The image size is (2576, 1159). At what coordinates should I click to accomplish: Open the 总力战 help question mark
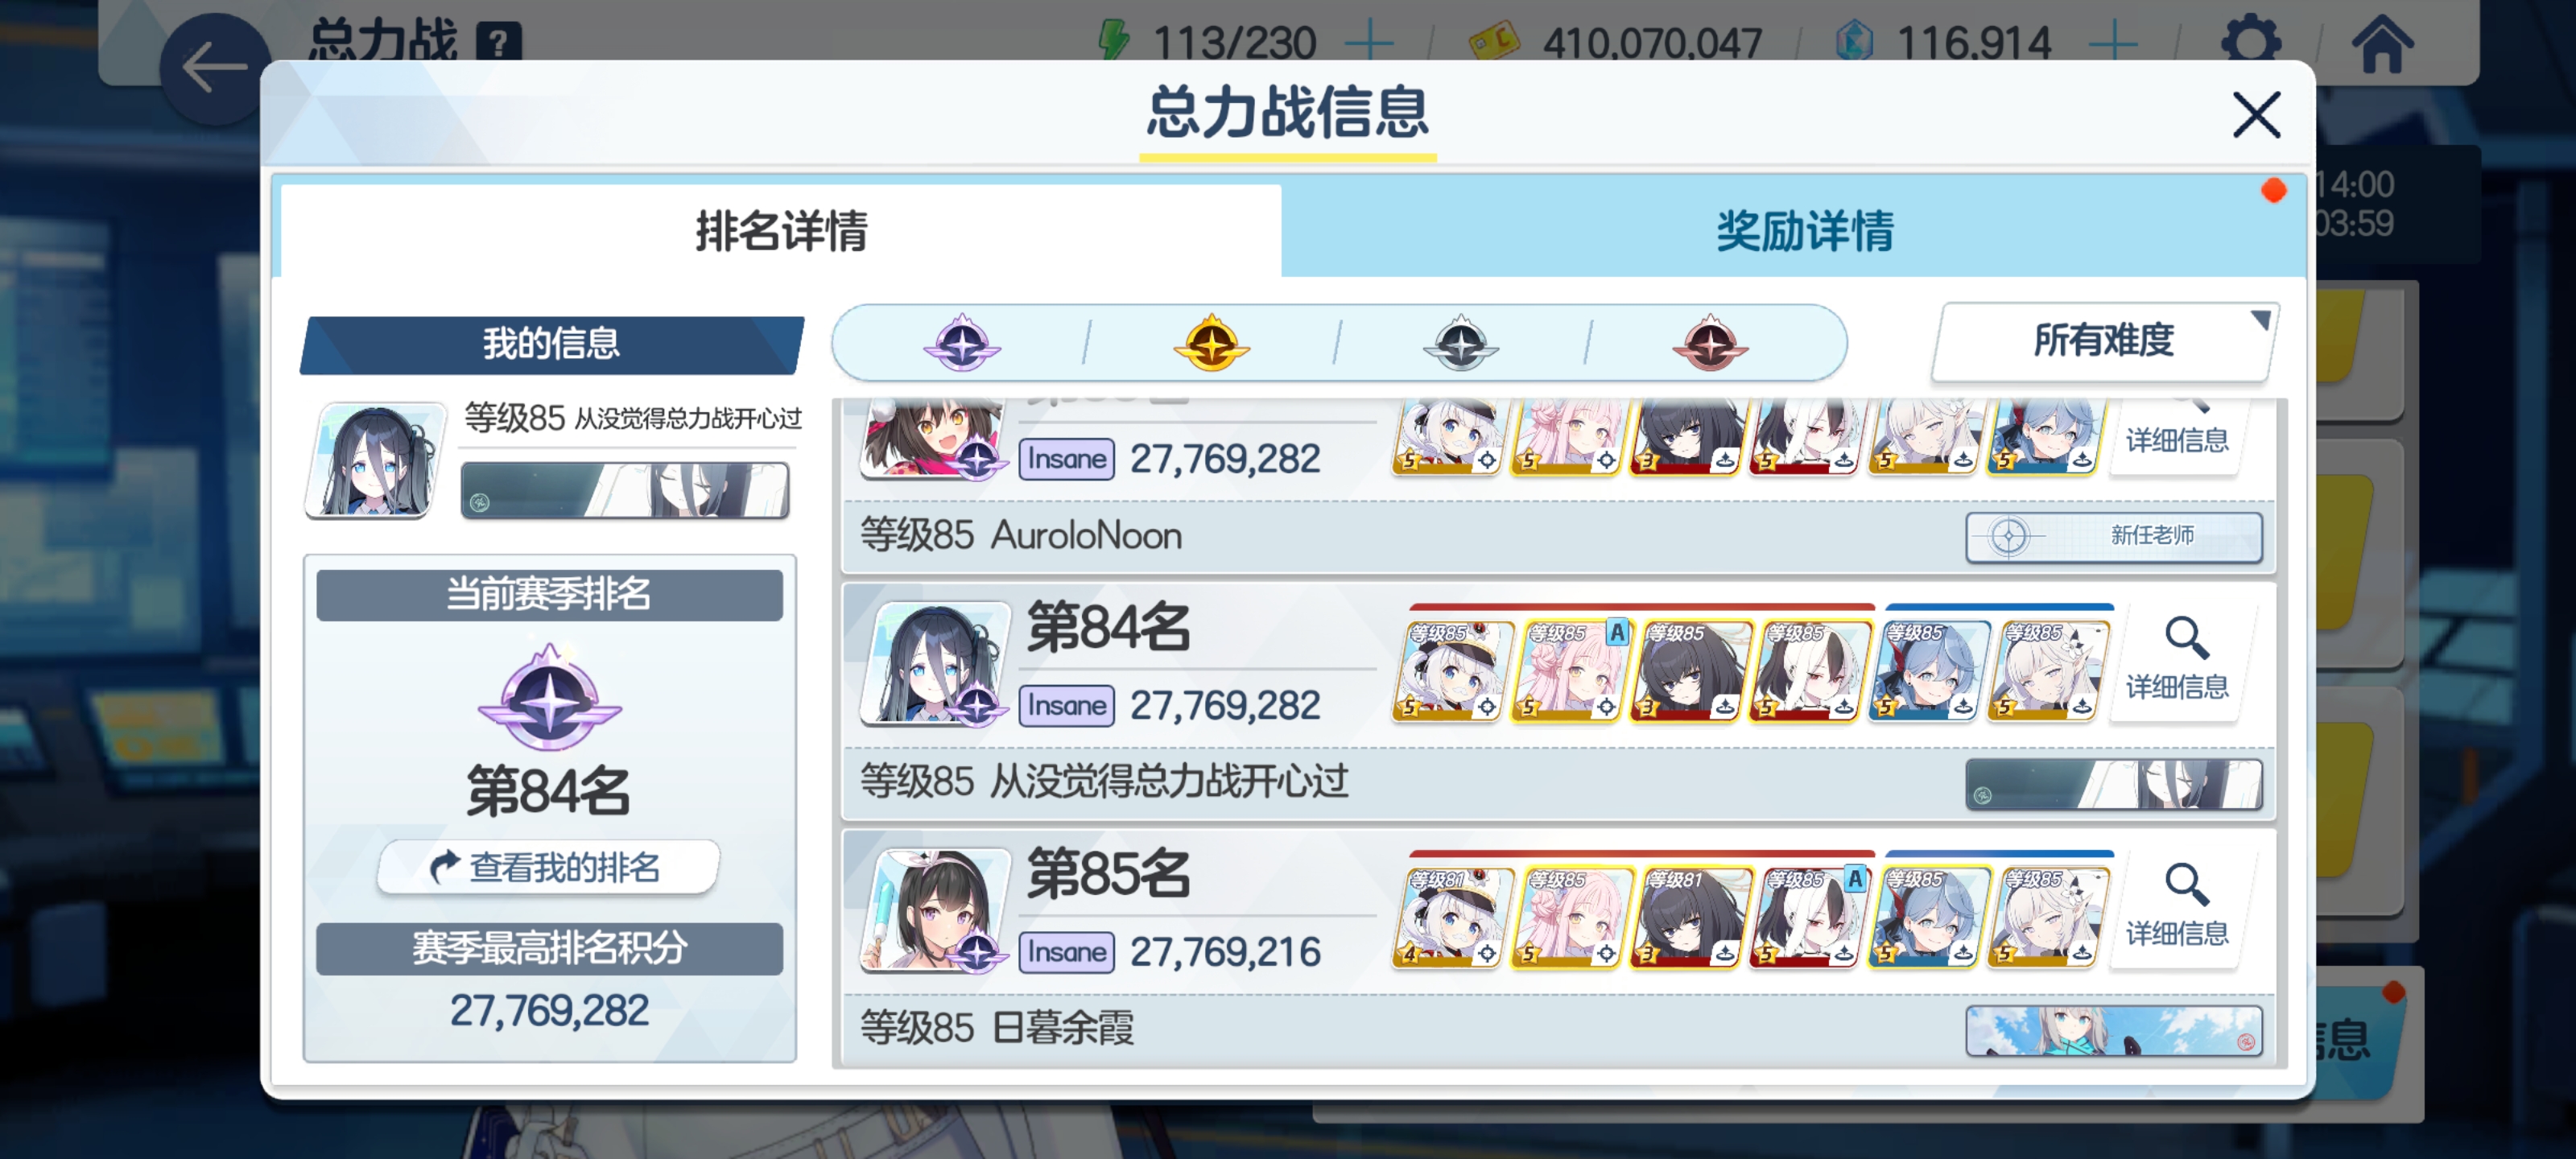498,42
